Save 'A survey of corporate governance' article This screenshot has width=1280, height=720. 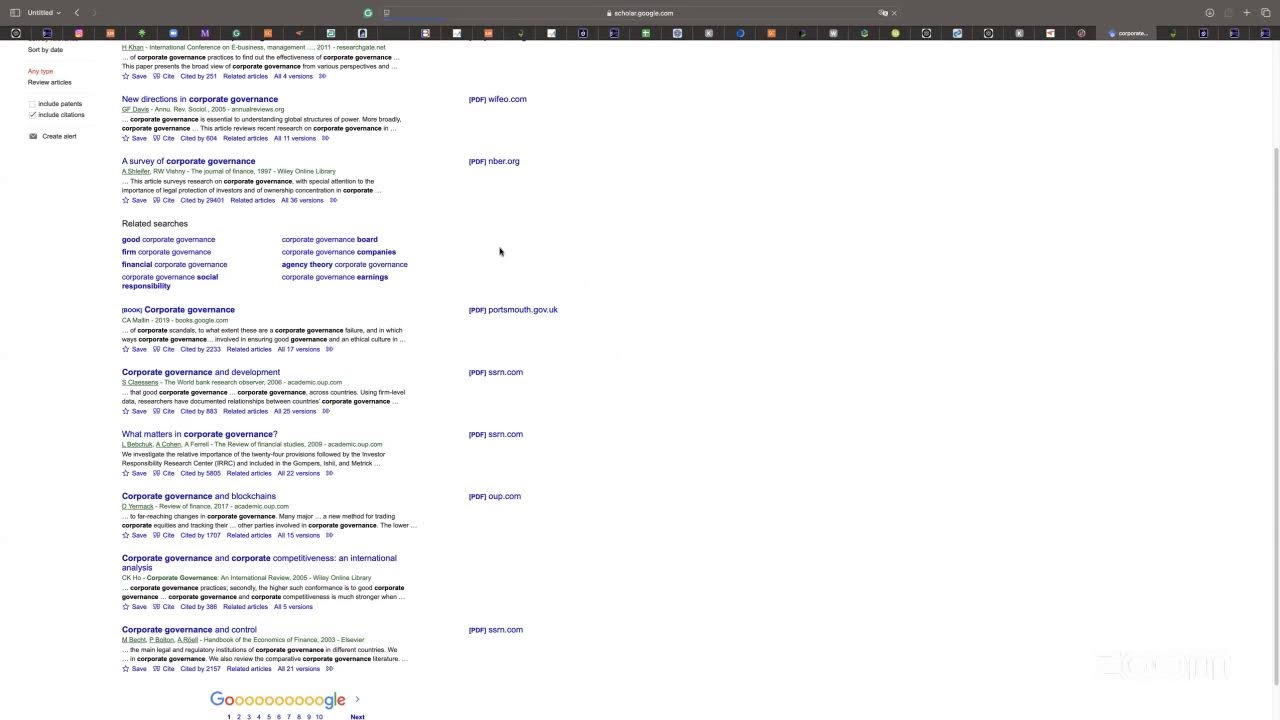pyautogui.click(x=134, y=200)
